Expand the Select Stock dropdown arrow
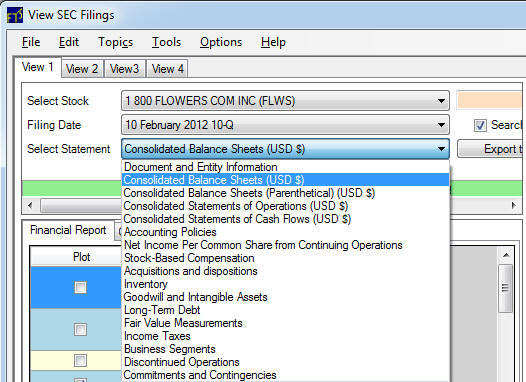This screenshot has width=526, height=382. point(441,101)
